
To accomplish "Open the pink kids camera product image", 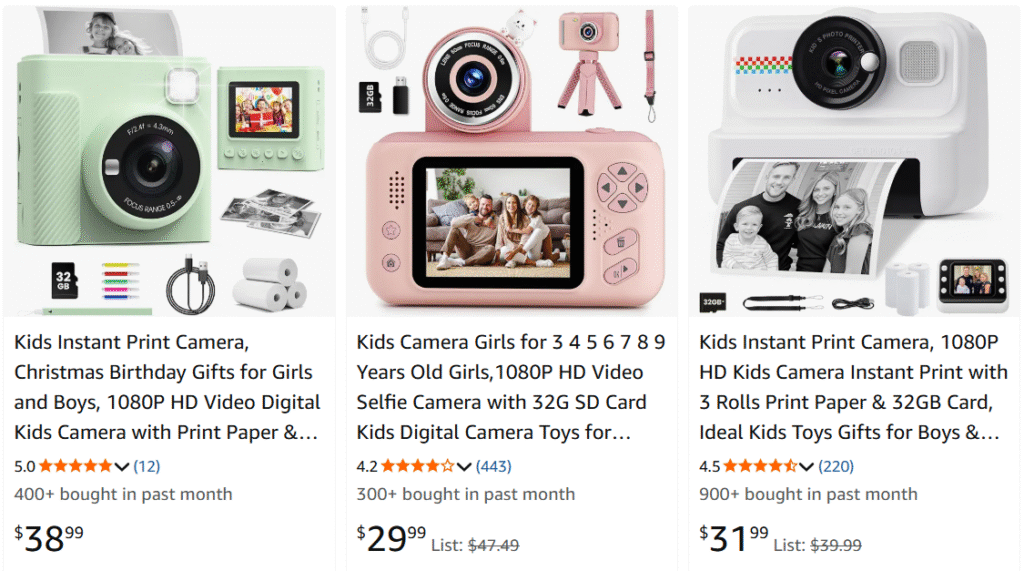I will point(511,160).
